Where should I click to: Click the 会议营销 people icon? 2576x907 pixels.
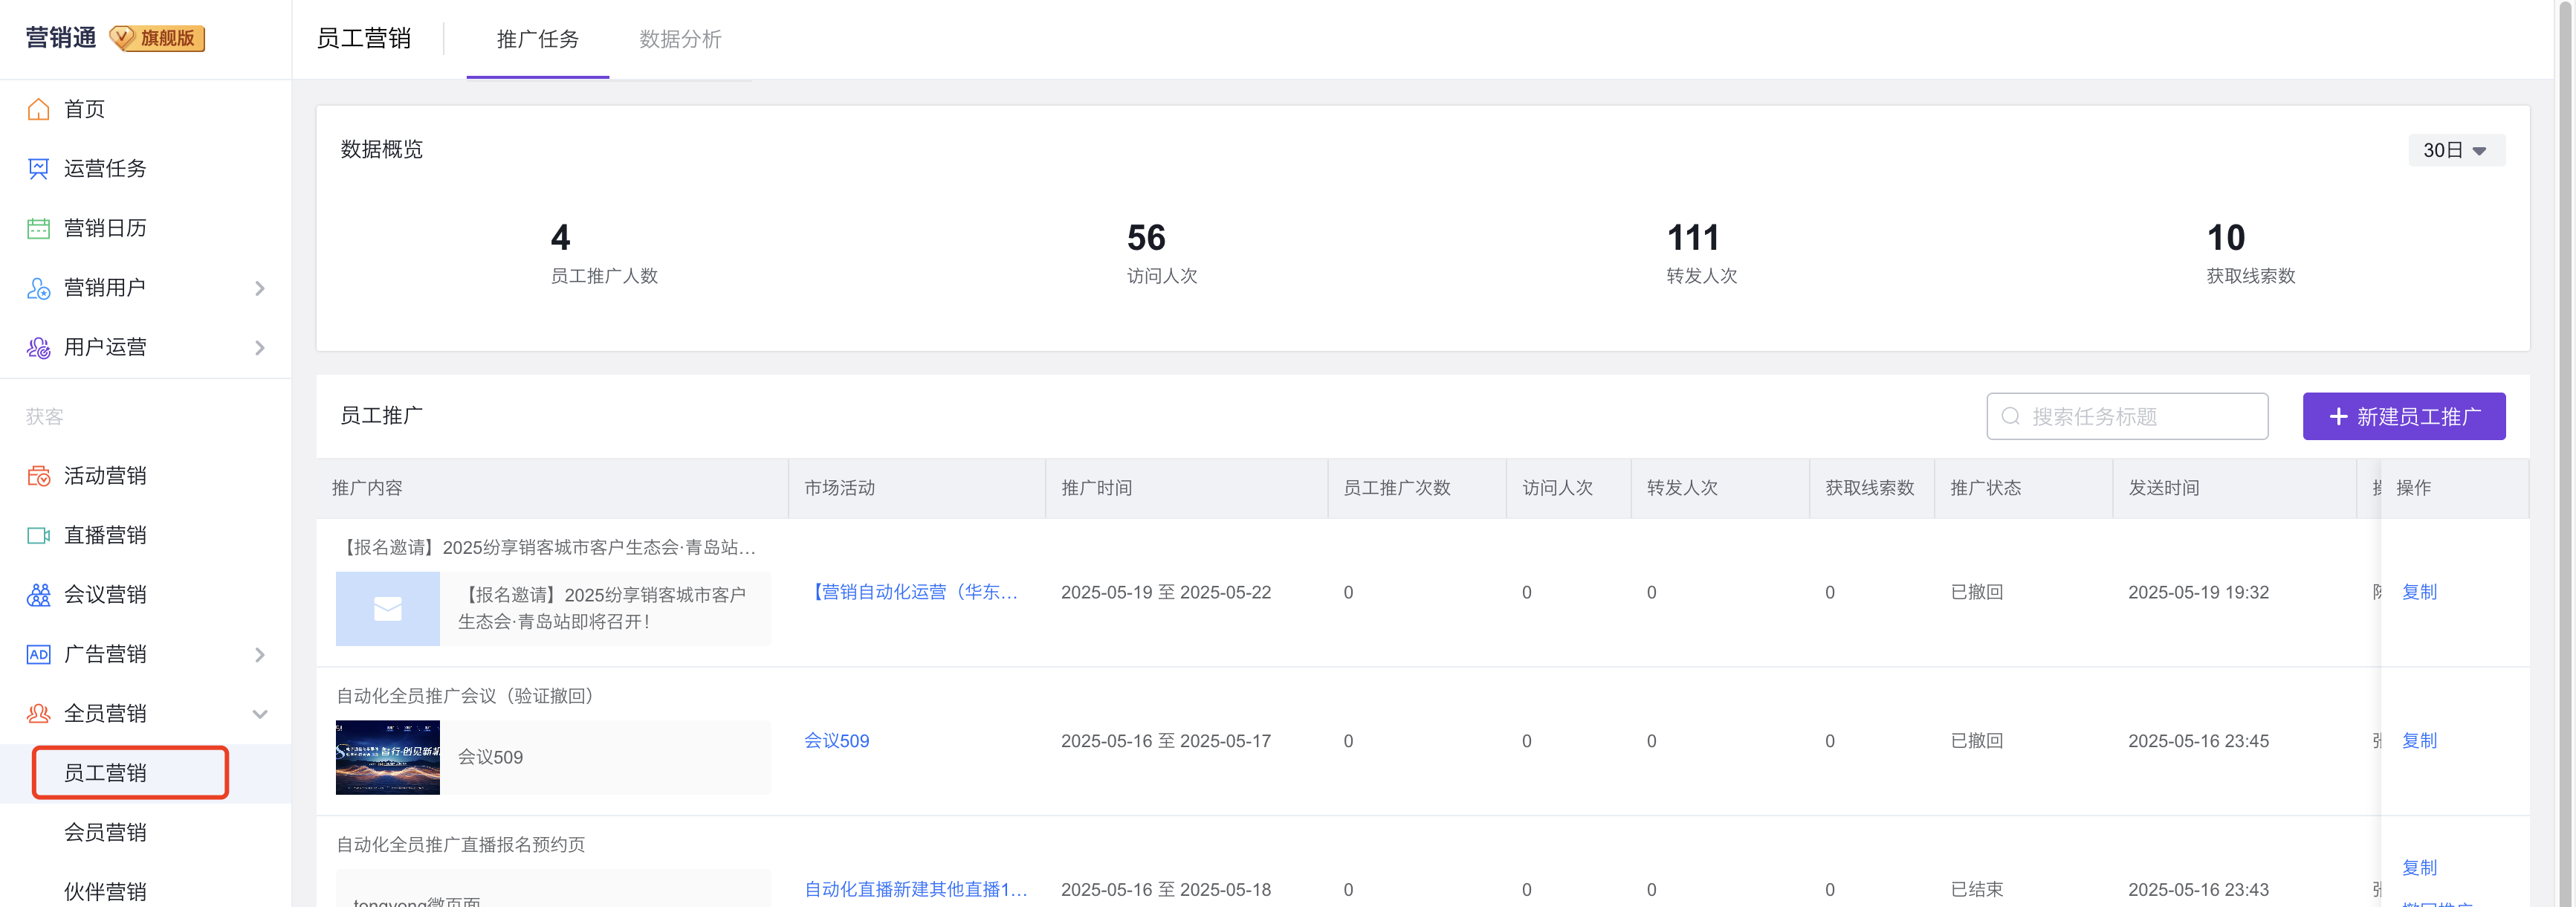[38, 595]
